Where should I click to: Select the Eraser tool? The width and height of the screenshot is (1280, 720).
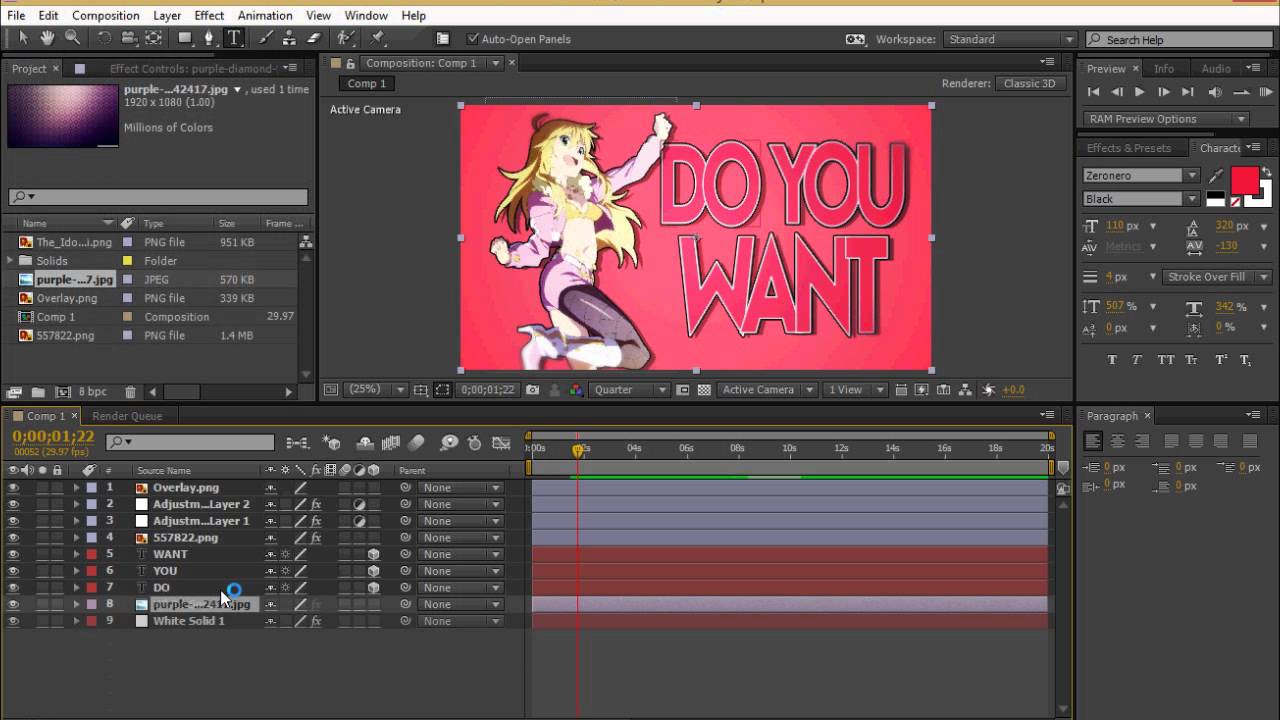click(x=313, y=38)
